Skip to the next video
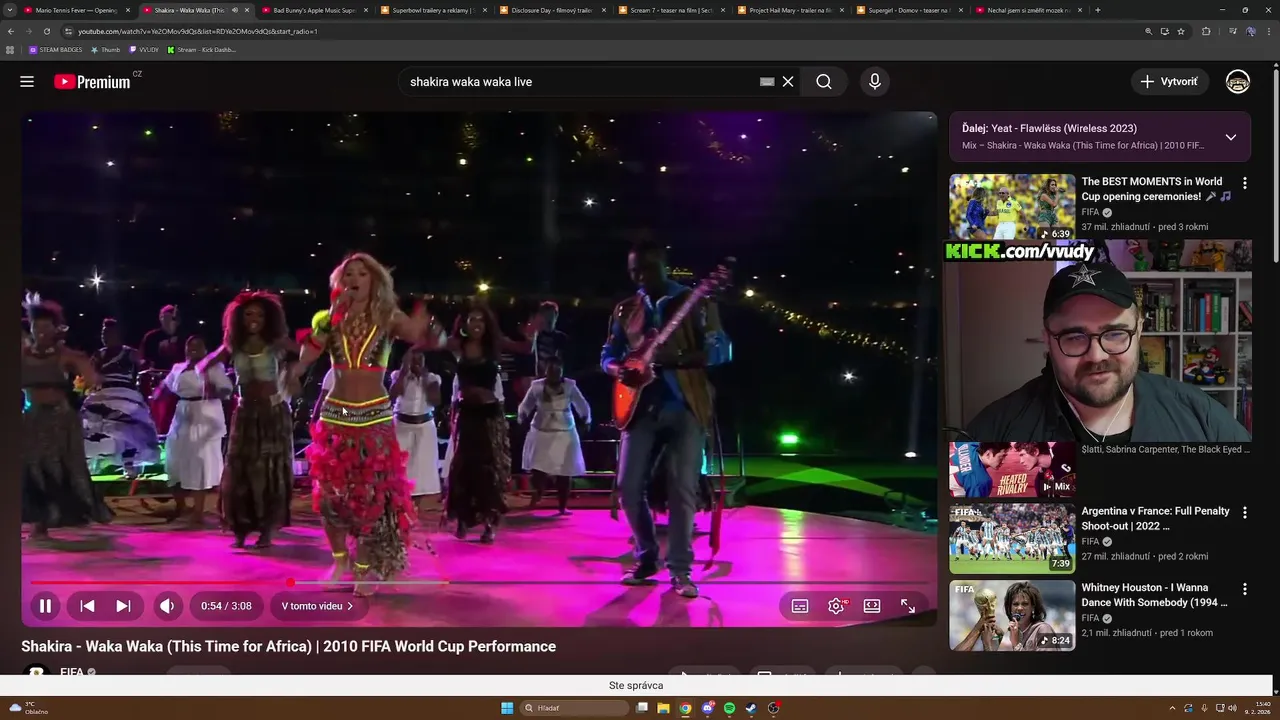The image size is (1280, 720). pyautogui.click(x=123, y=606)
